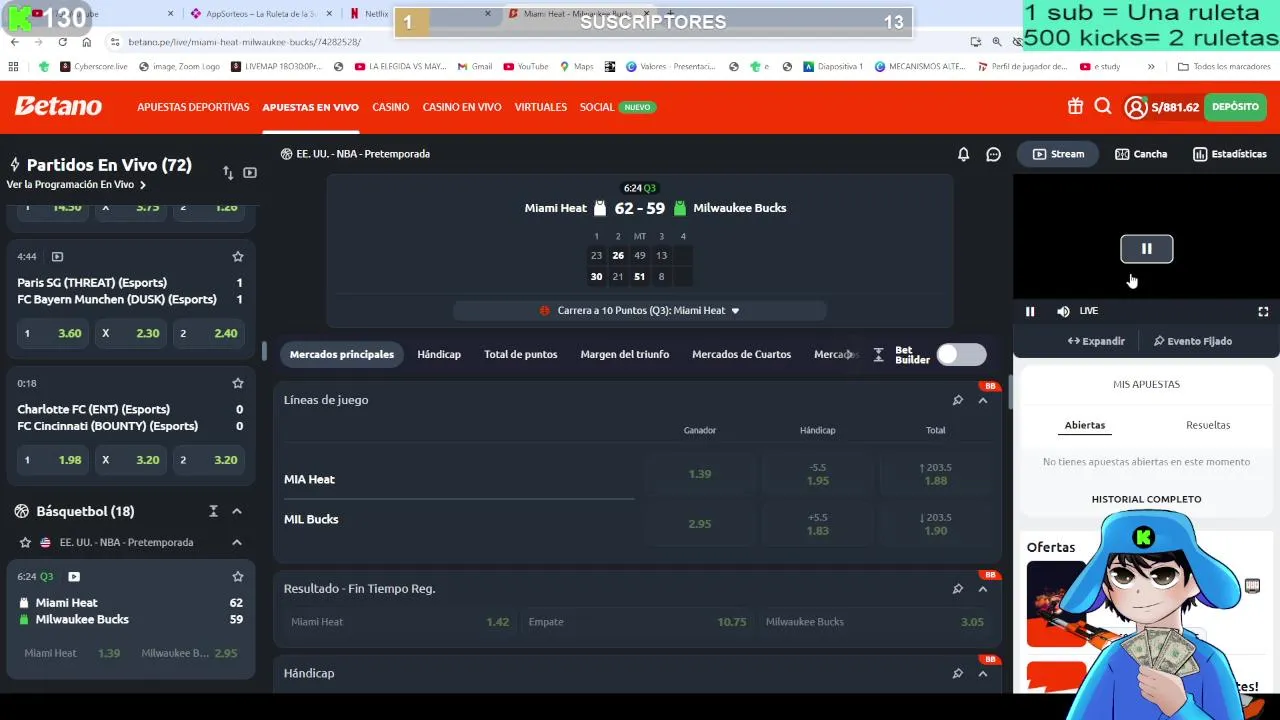
Task: Select the Cancha view tab
Action: point(1141,154)
